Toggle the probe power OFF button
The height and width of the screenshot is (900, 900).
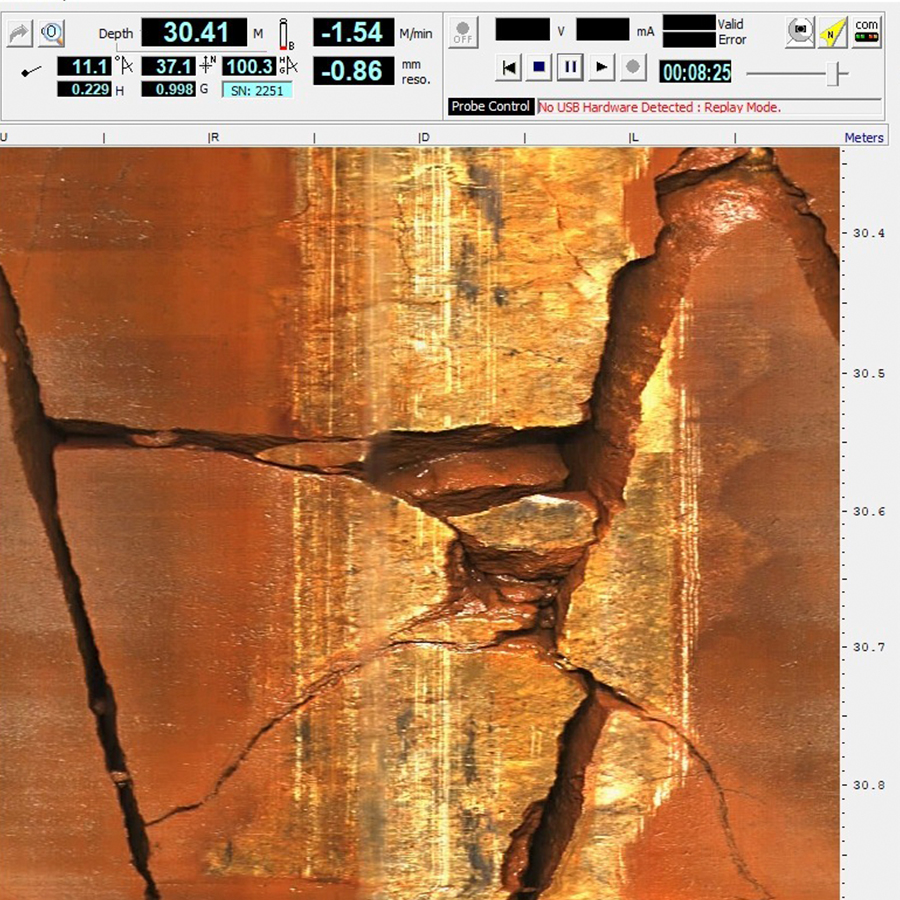463,30
